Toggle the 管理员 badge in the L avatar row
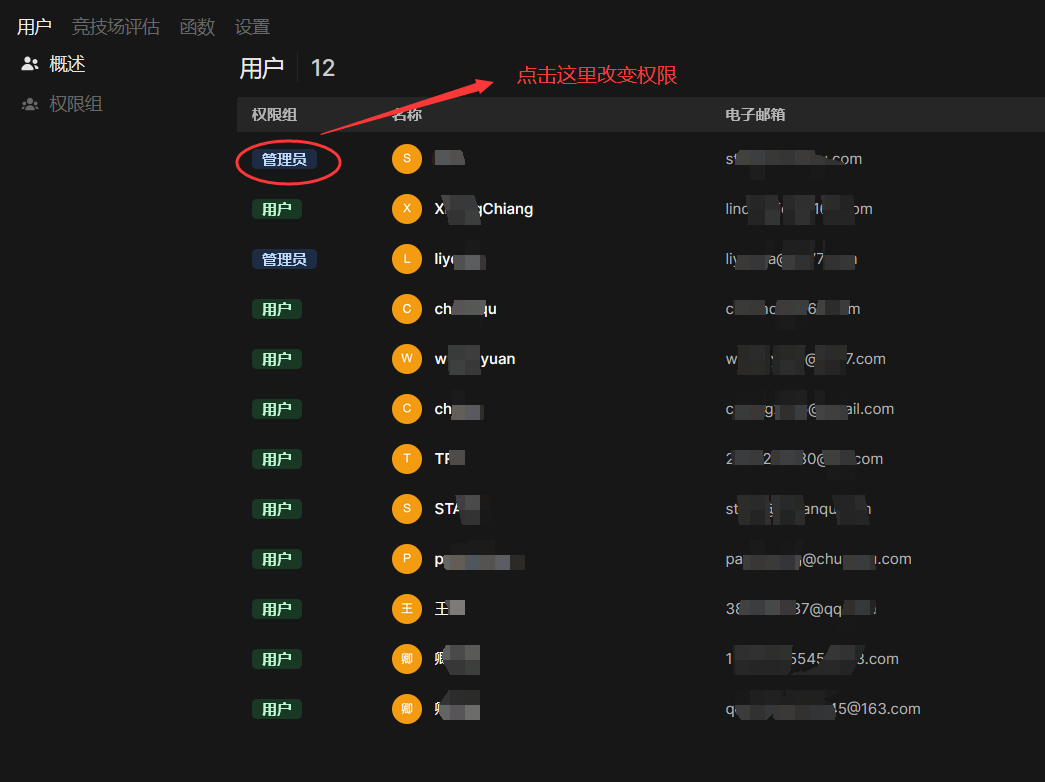This screenshot has width=1045, height=782. [284, 259]
